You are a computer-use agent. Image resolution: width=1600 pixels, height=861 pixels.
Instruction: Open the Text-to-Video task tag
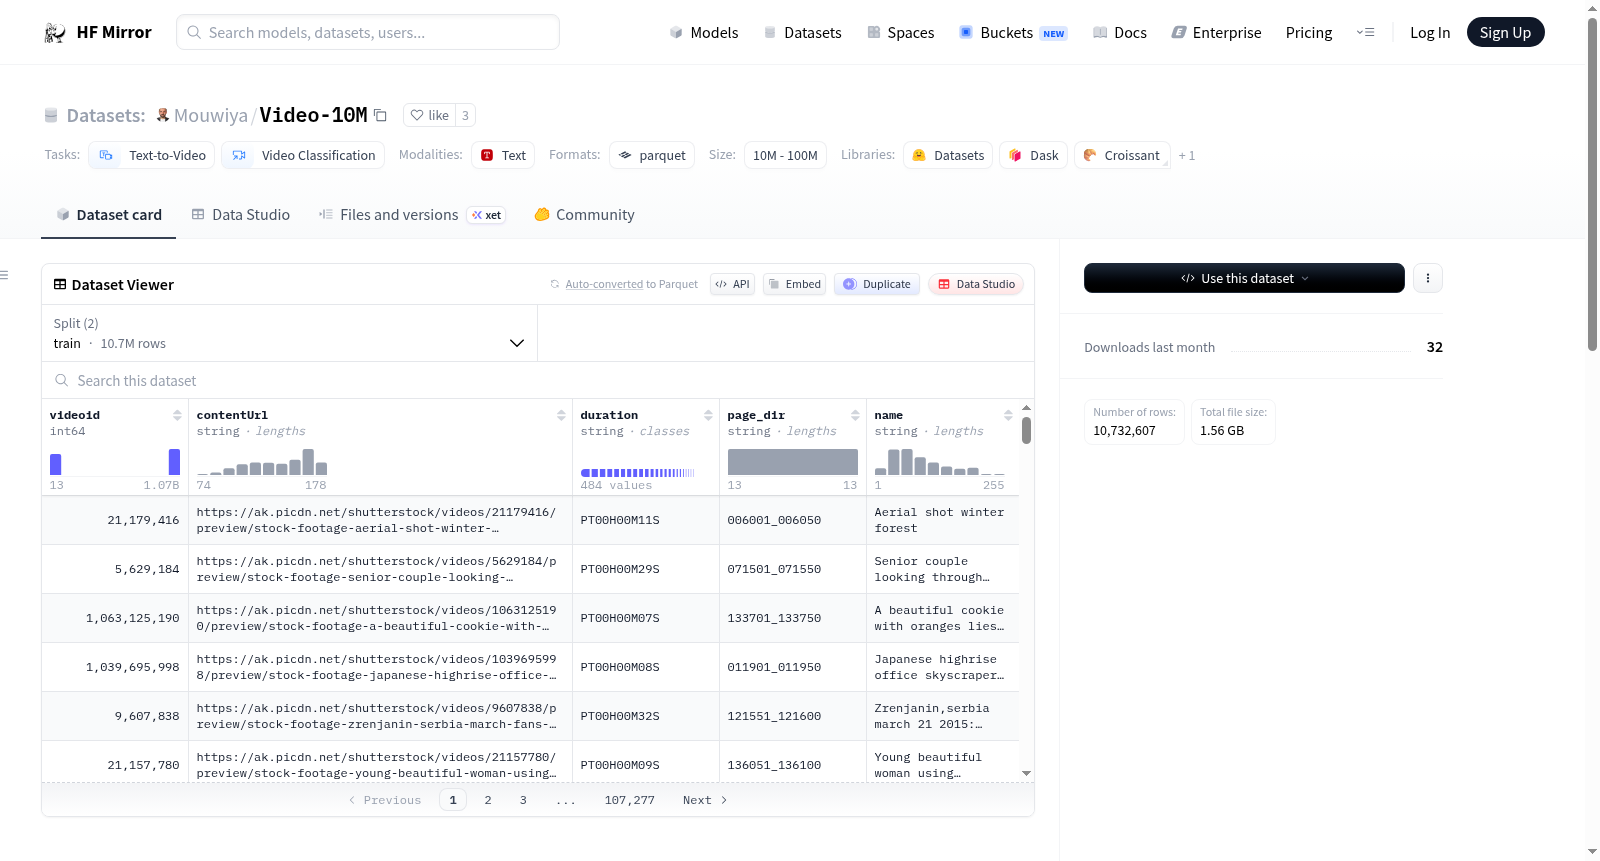click(x=152, y=155)
